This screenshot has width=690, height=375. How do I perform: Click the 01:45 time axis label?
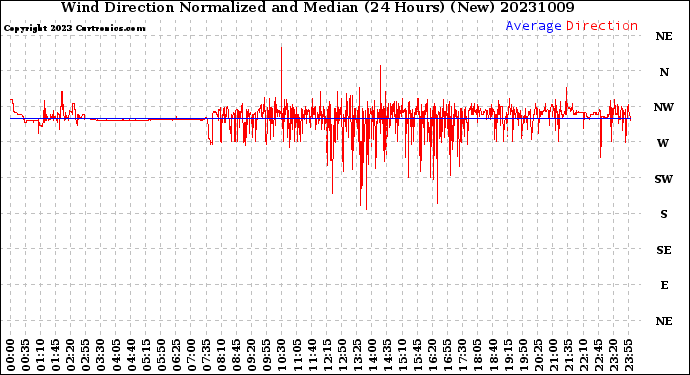pos(56,355)
